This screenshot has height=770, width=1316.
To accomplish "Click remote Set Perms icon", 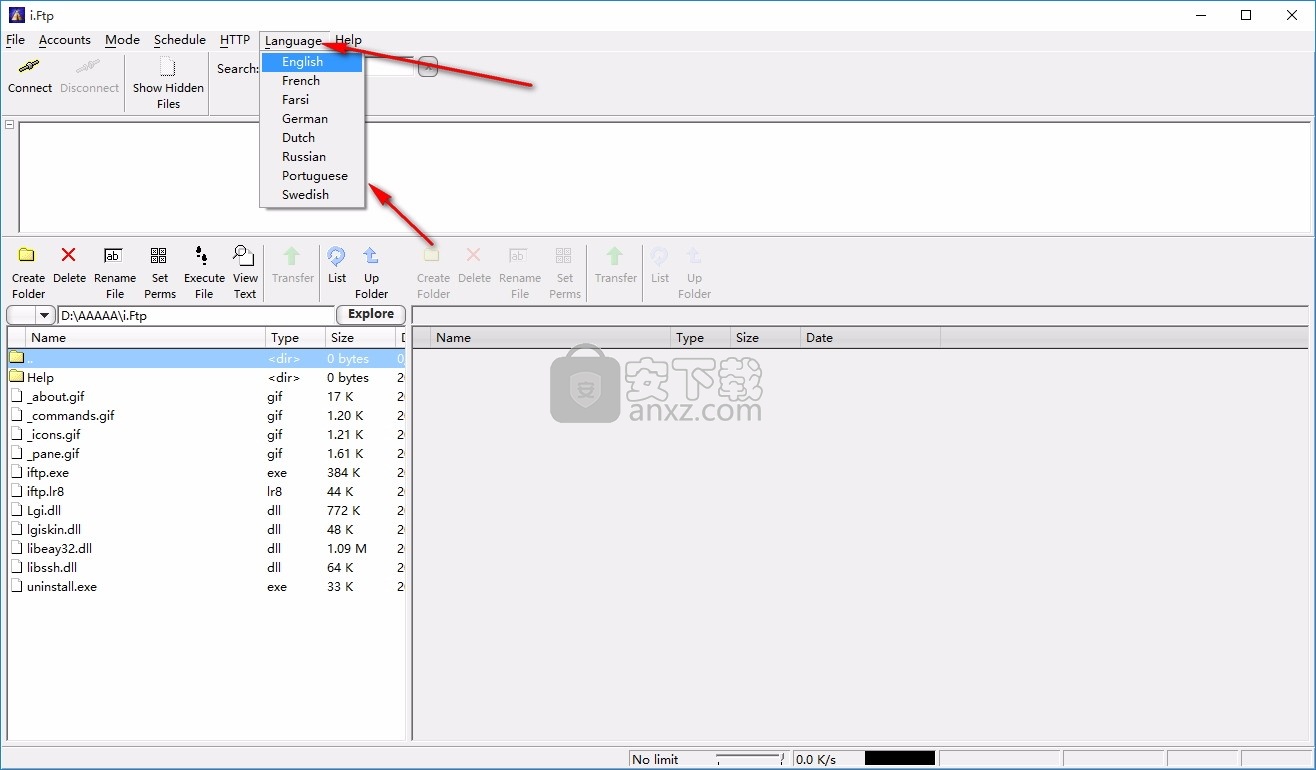I will [x=564, y=255].
